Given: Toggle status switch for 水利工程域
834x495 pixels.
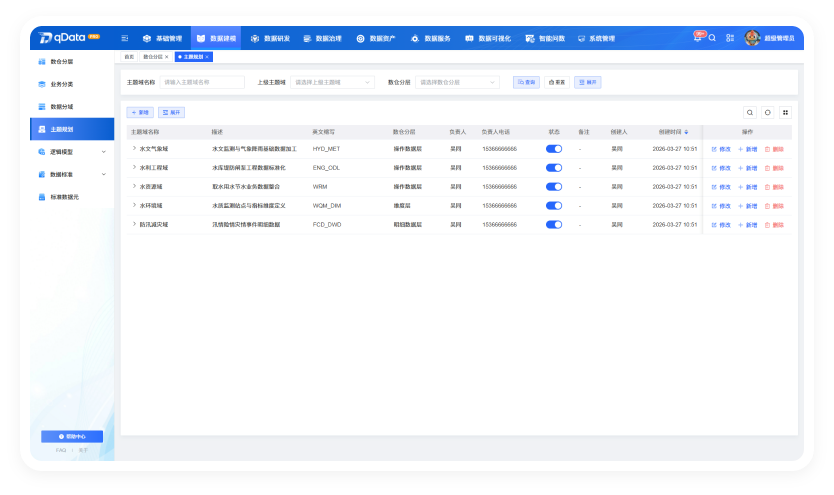Looking at the screenshot, I should (x=554, y=167).
